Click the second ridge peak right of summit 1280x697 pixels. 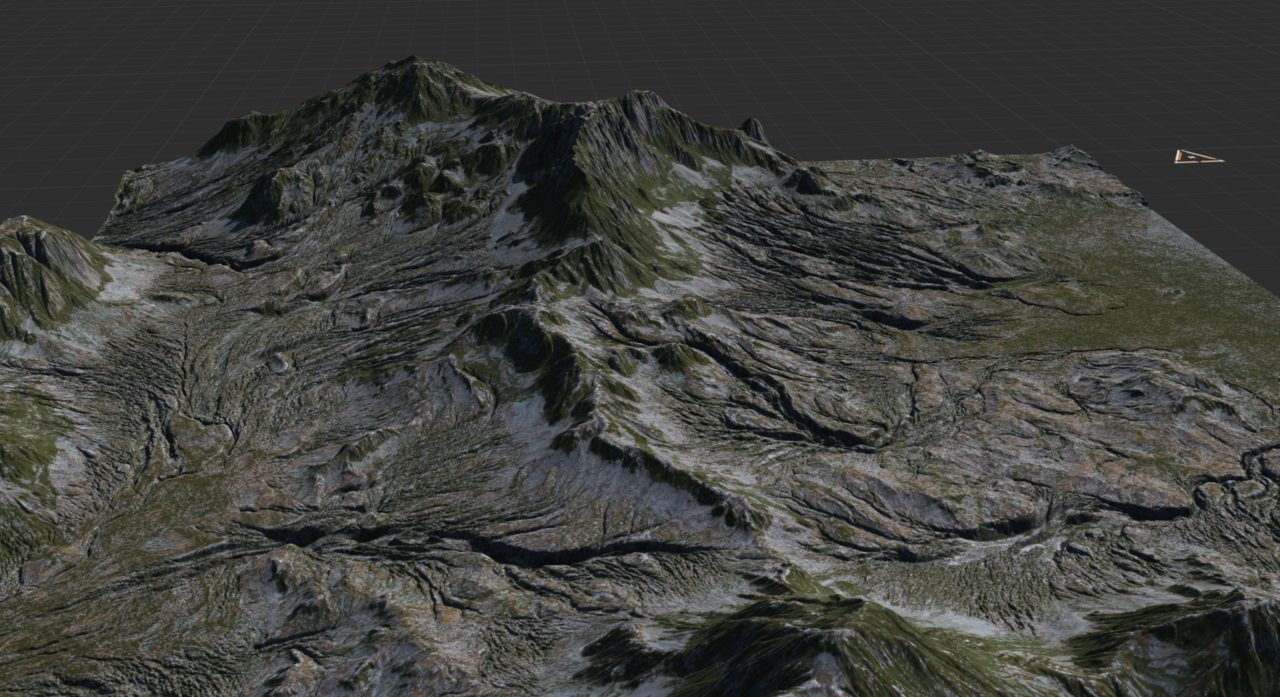coord(638,98)
